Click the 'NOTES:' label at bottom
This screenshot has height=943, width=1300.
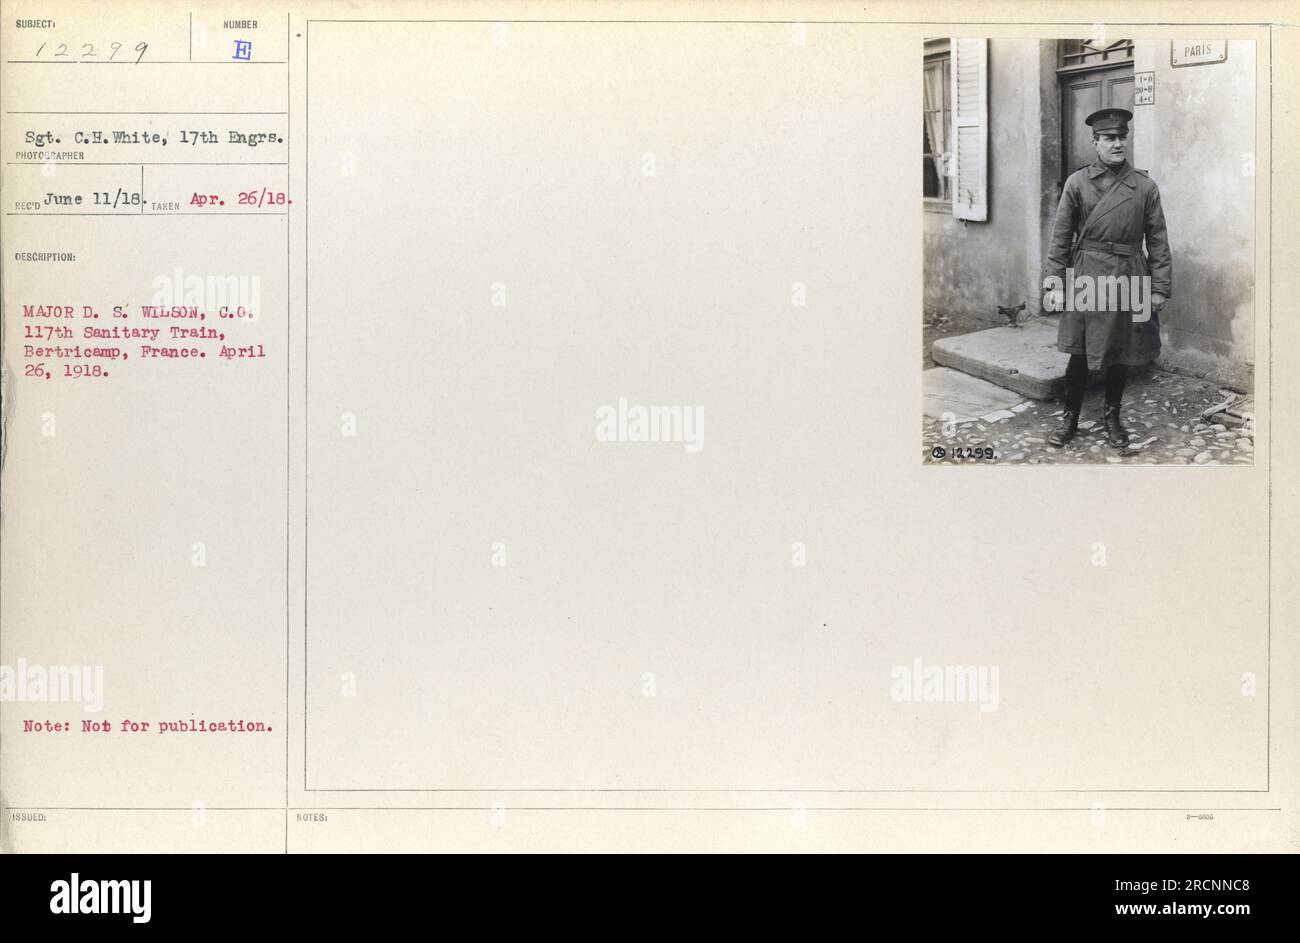click(x=312, y=817)
